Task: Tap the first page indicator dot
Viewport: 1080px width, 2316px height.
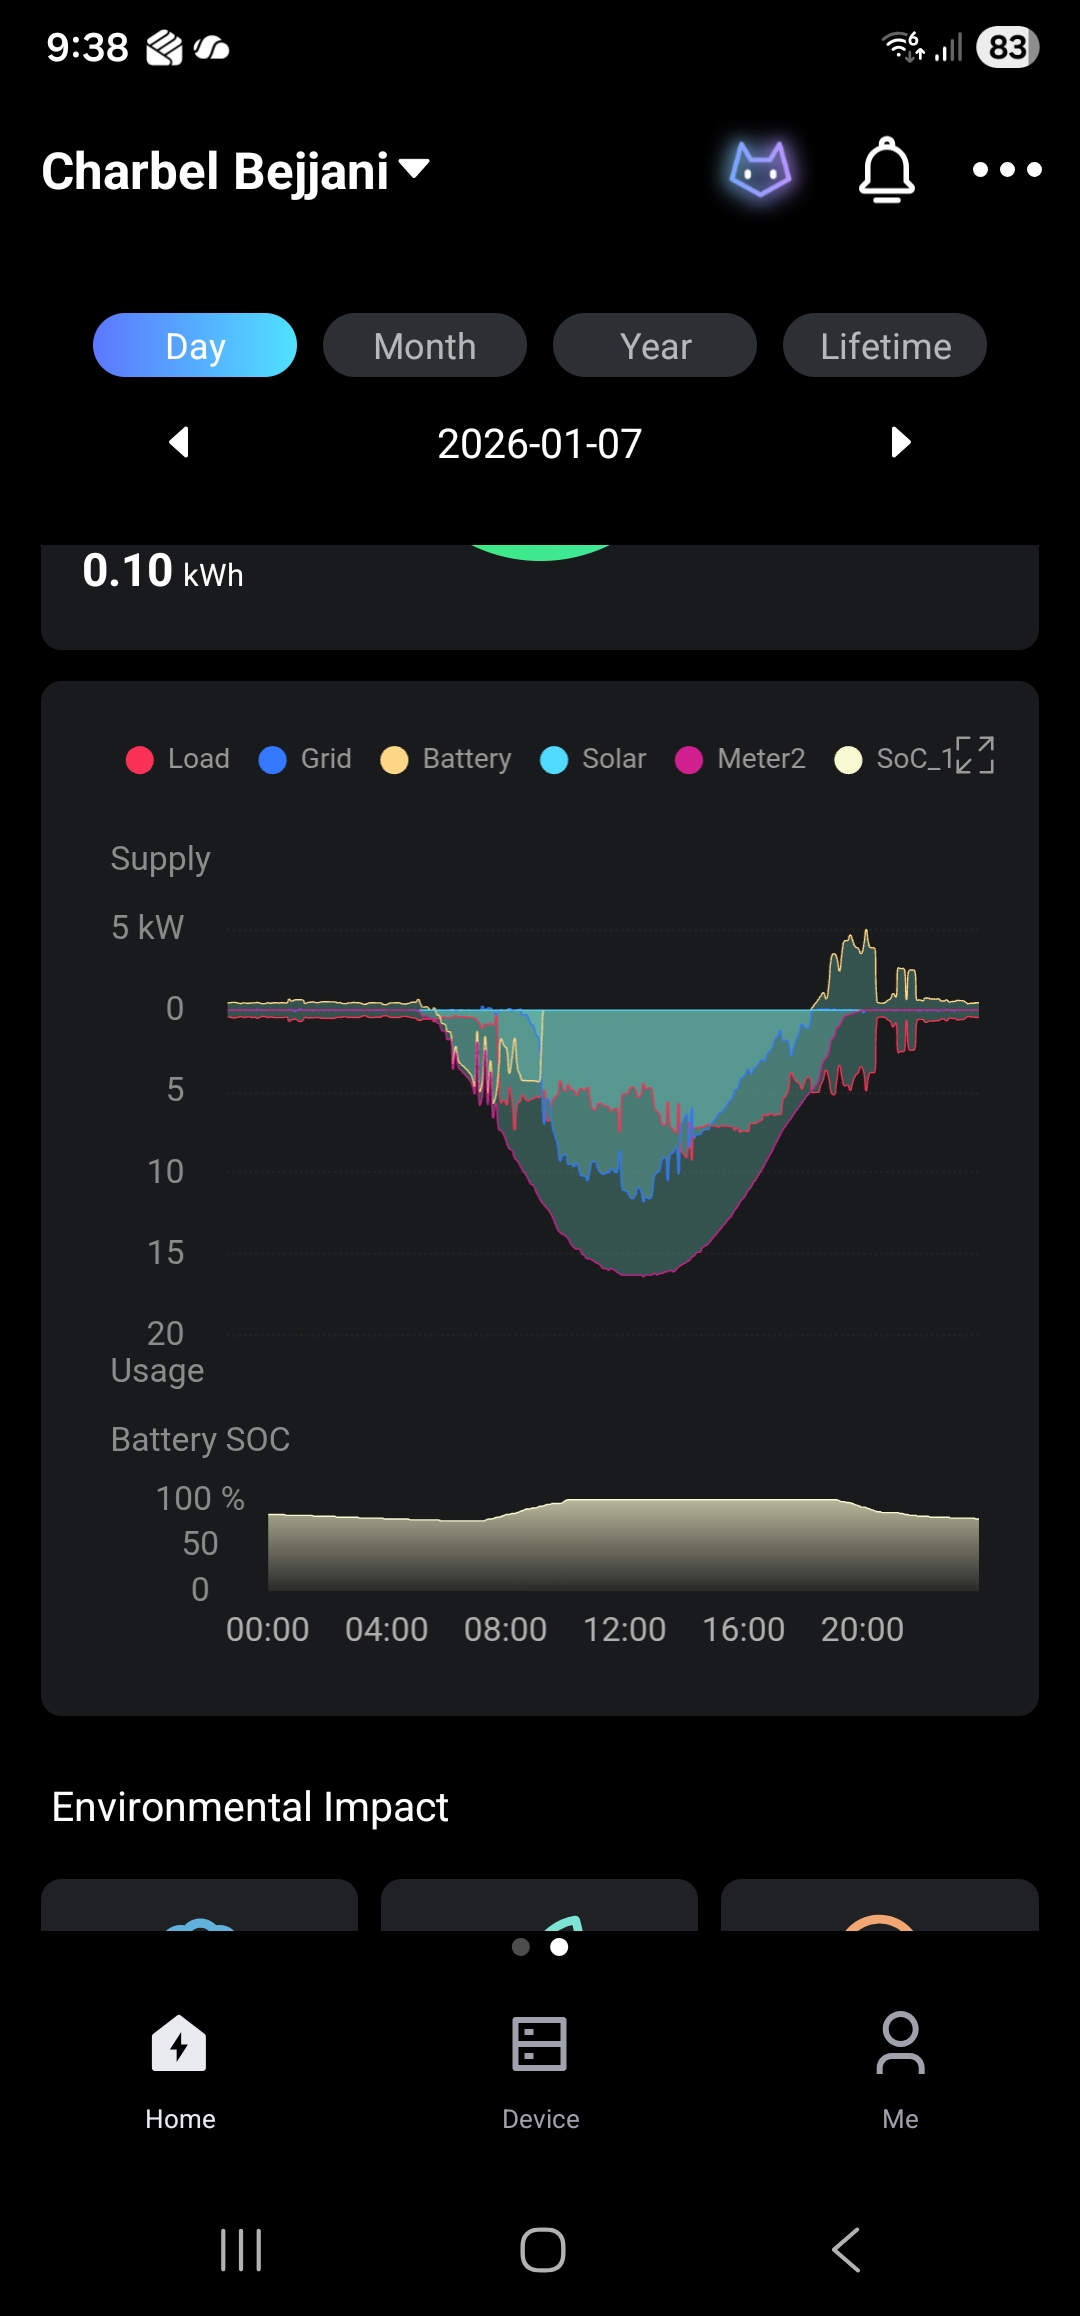Action: 521,1947
